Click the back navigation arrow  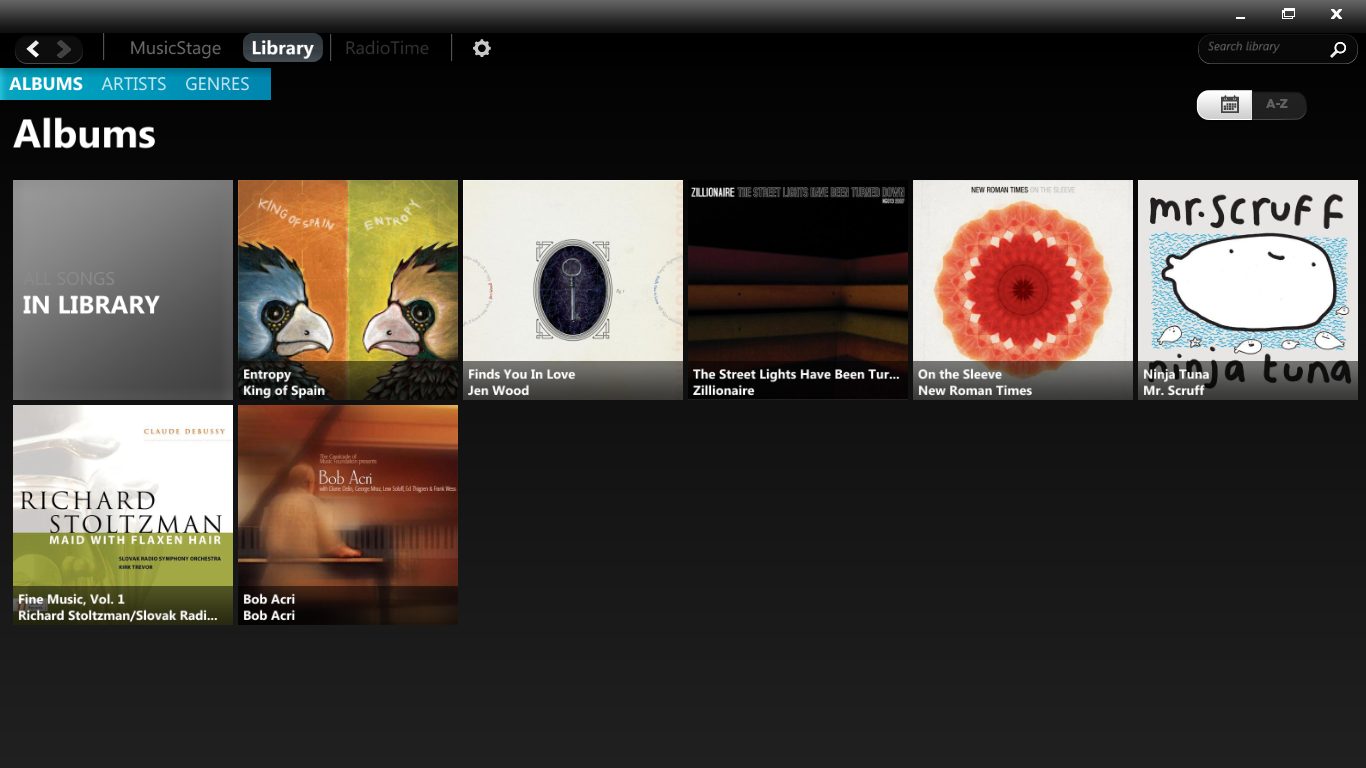pos(33,48)
